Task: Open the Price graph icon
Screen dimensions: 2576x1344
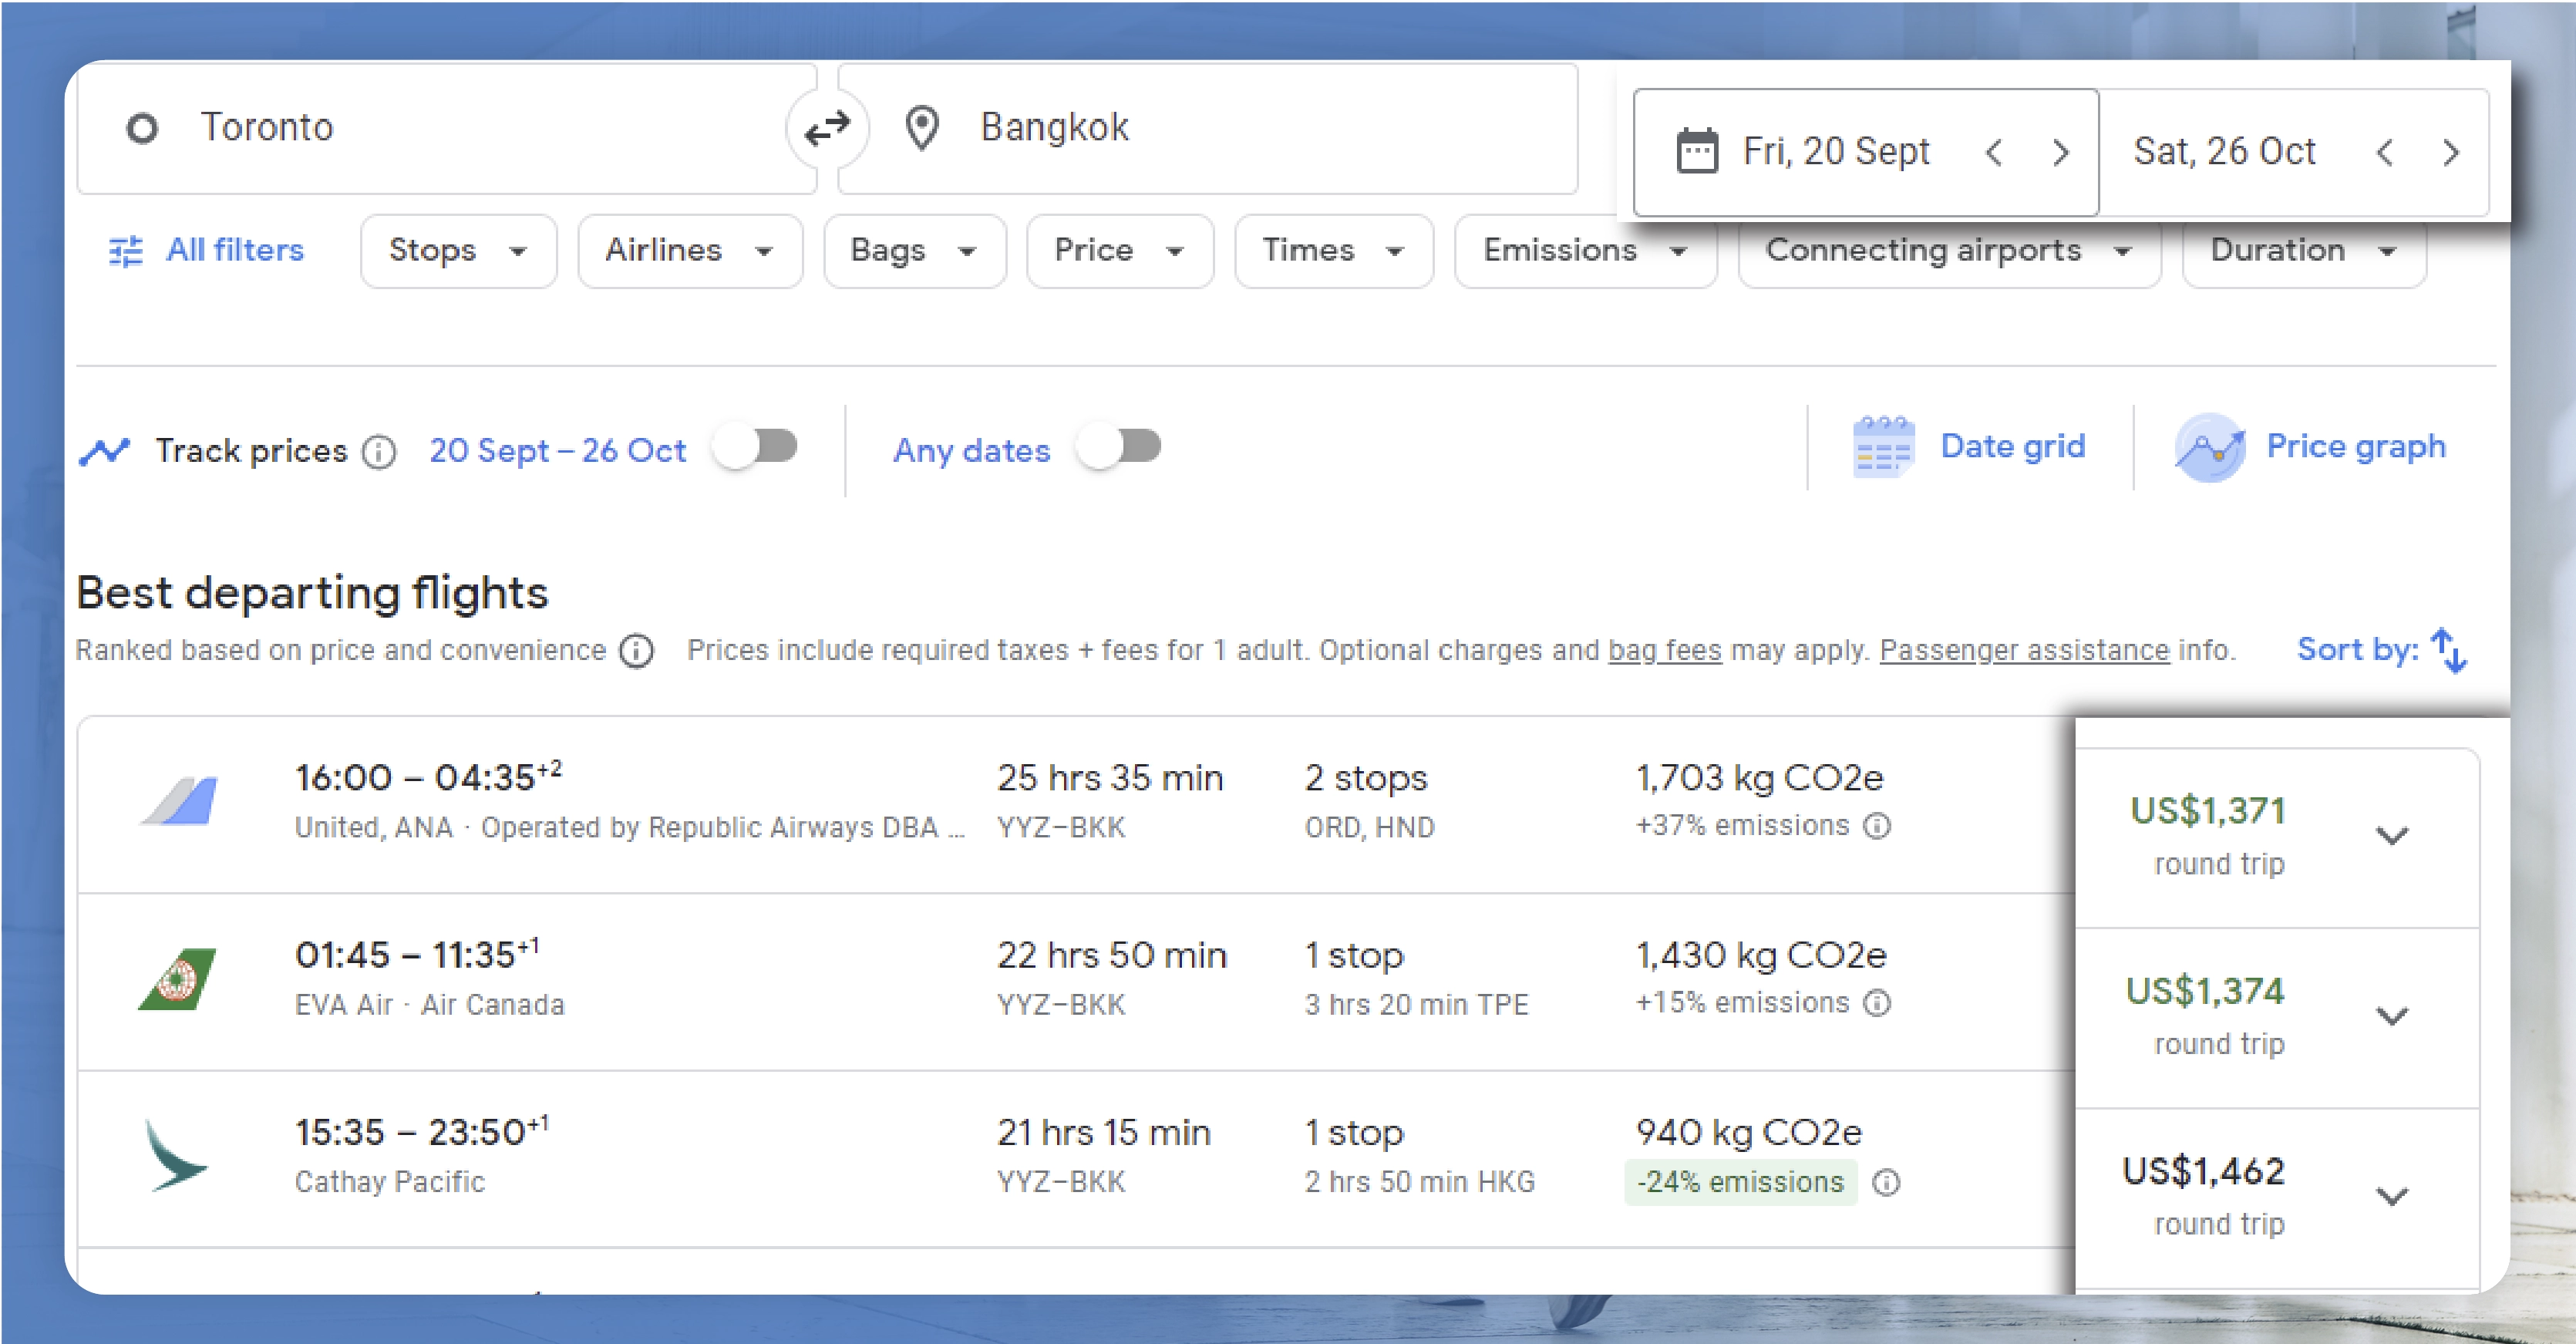Action: pos(2209,447)
